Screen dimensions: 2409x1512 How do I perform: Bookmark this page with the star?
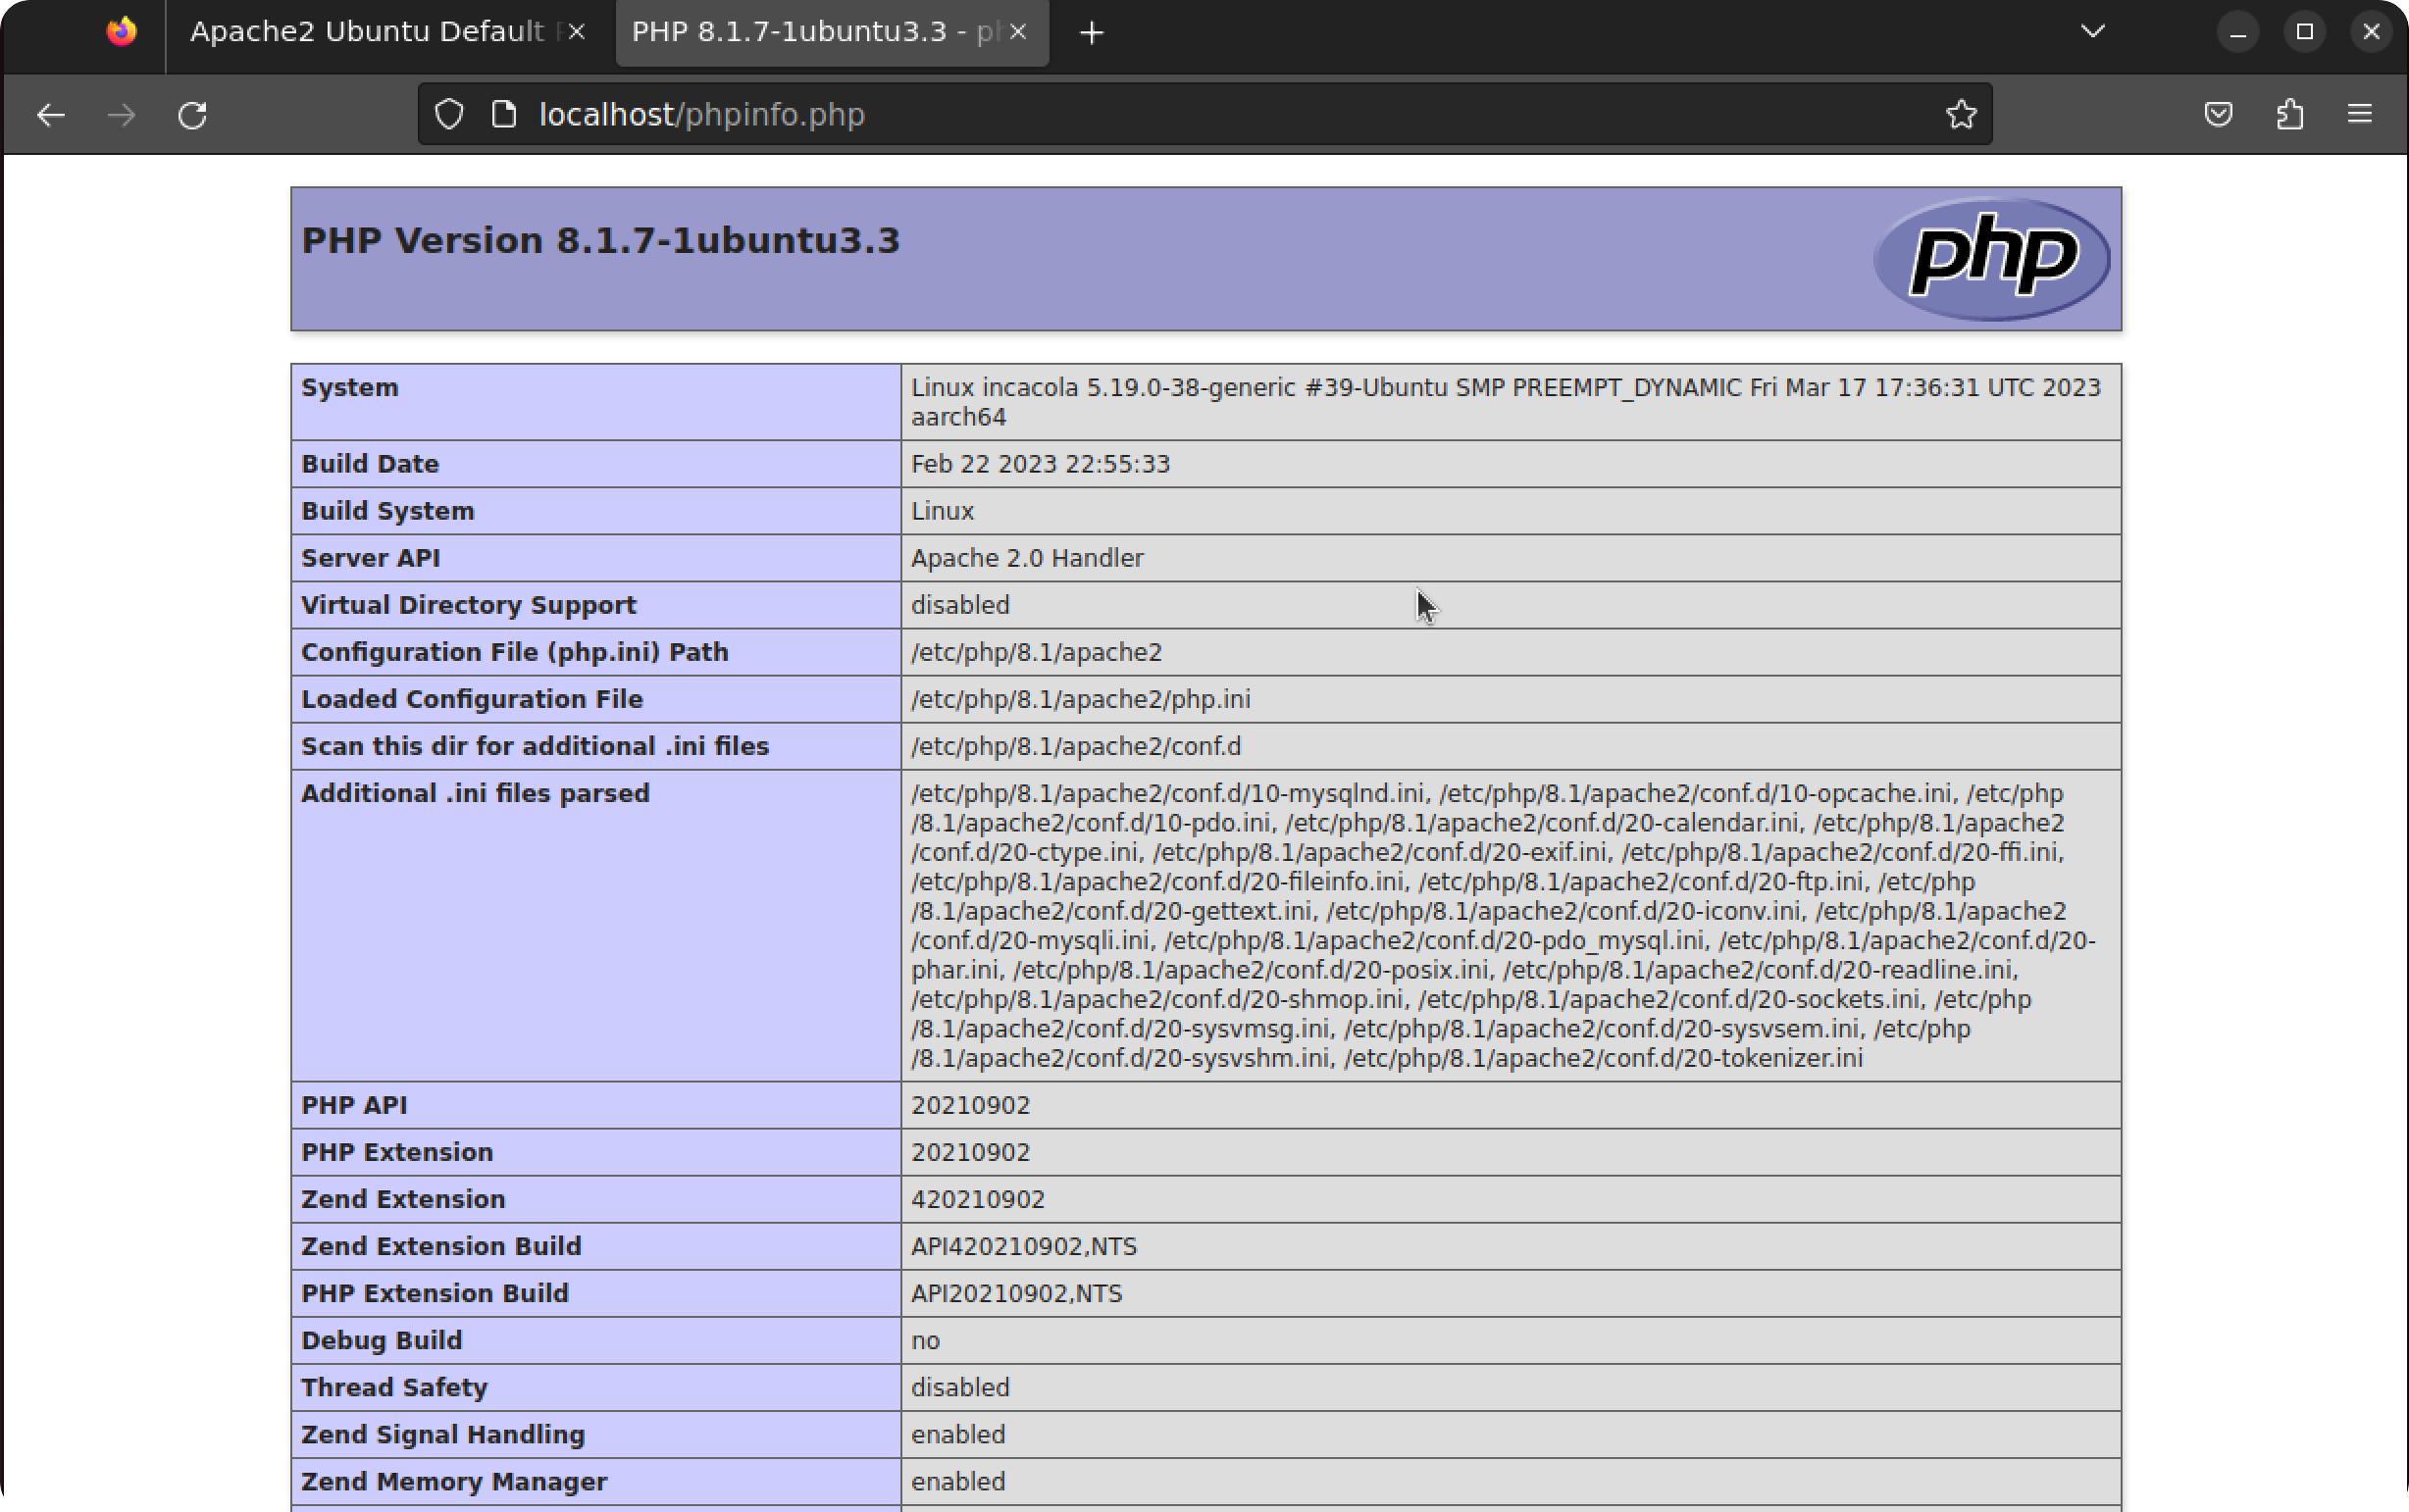1961,114
